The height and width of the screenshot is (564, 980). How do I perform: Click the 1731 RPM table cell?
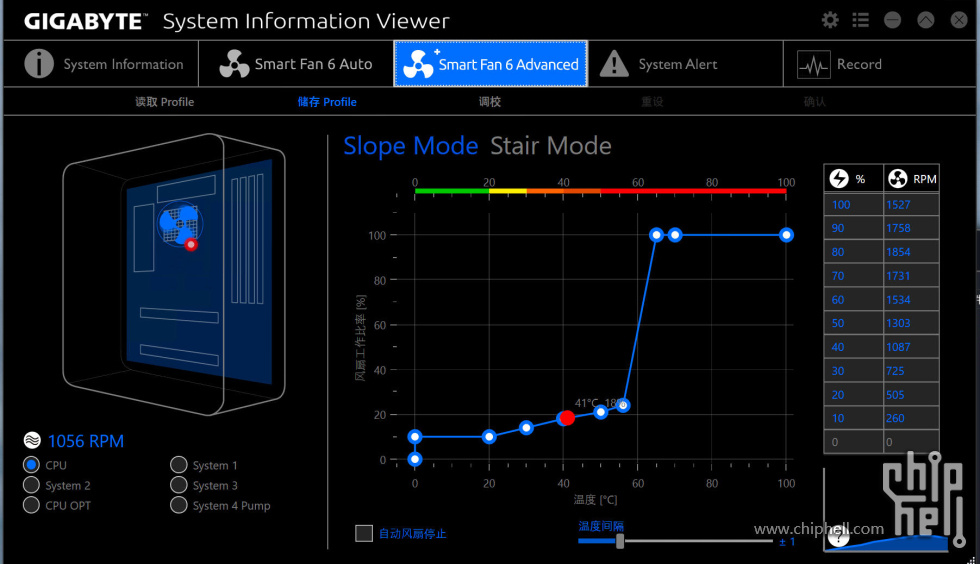[911, 276]
